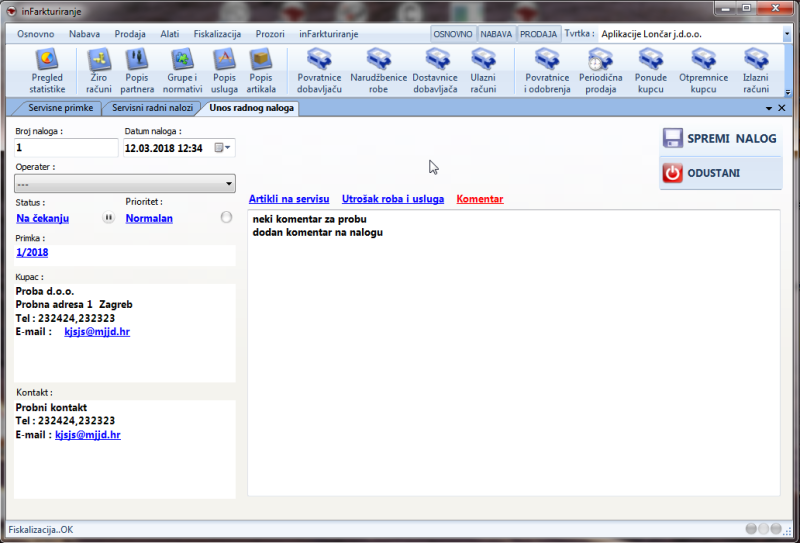Image resolution: width=800 pixels, height=543 pixels.
Task: Toggle the OSNOVNO toolbar button
Action: pyautogui.click(x=454, y=34)
